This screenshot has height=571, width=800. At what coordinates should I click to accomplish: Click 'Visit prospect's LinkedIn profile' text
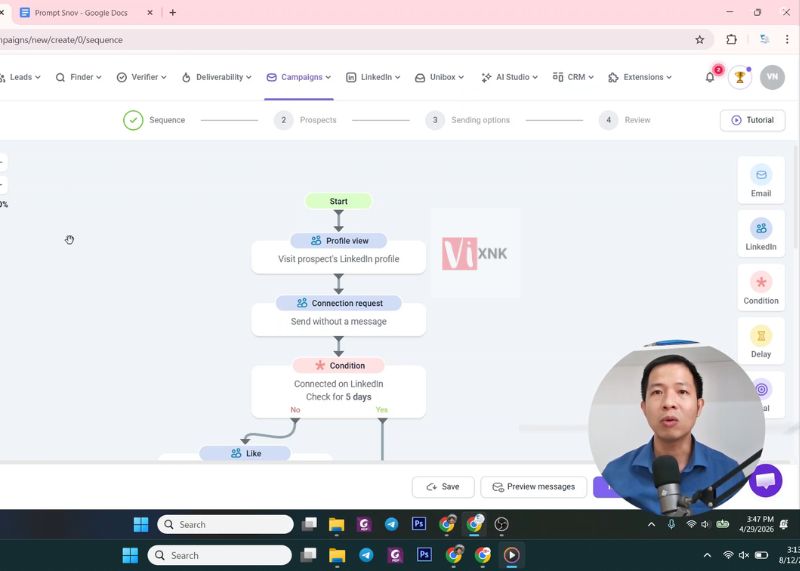339,259
